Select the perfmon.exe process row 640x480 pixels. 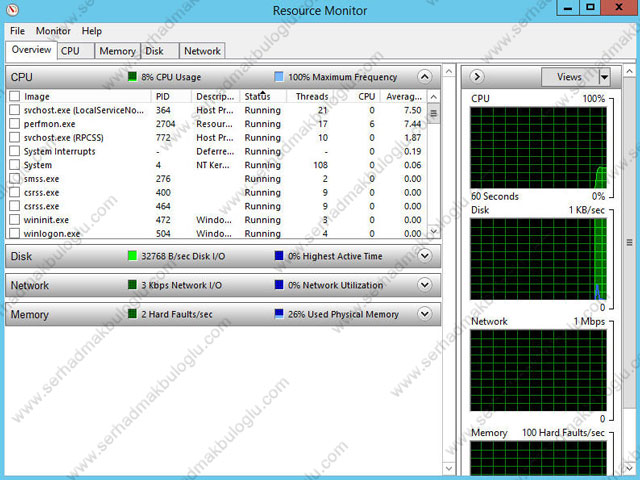pos(218,124)
